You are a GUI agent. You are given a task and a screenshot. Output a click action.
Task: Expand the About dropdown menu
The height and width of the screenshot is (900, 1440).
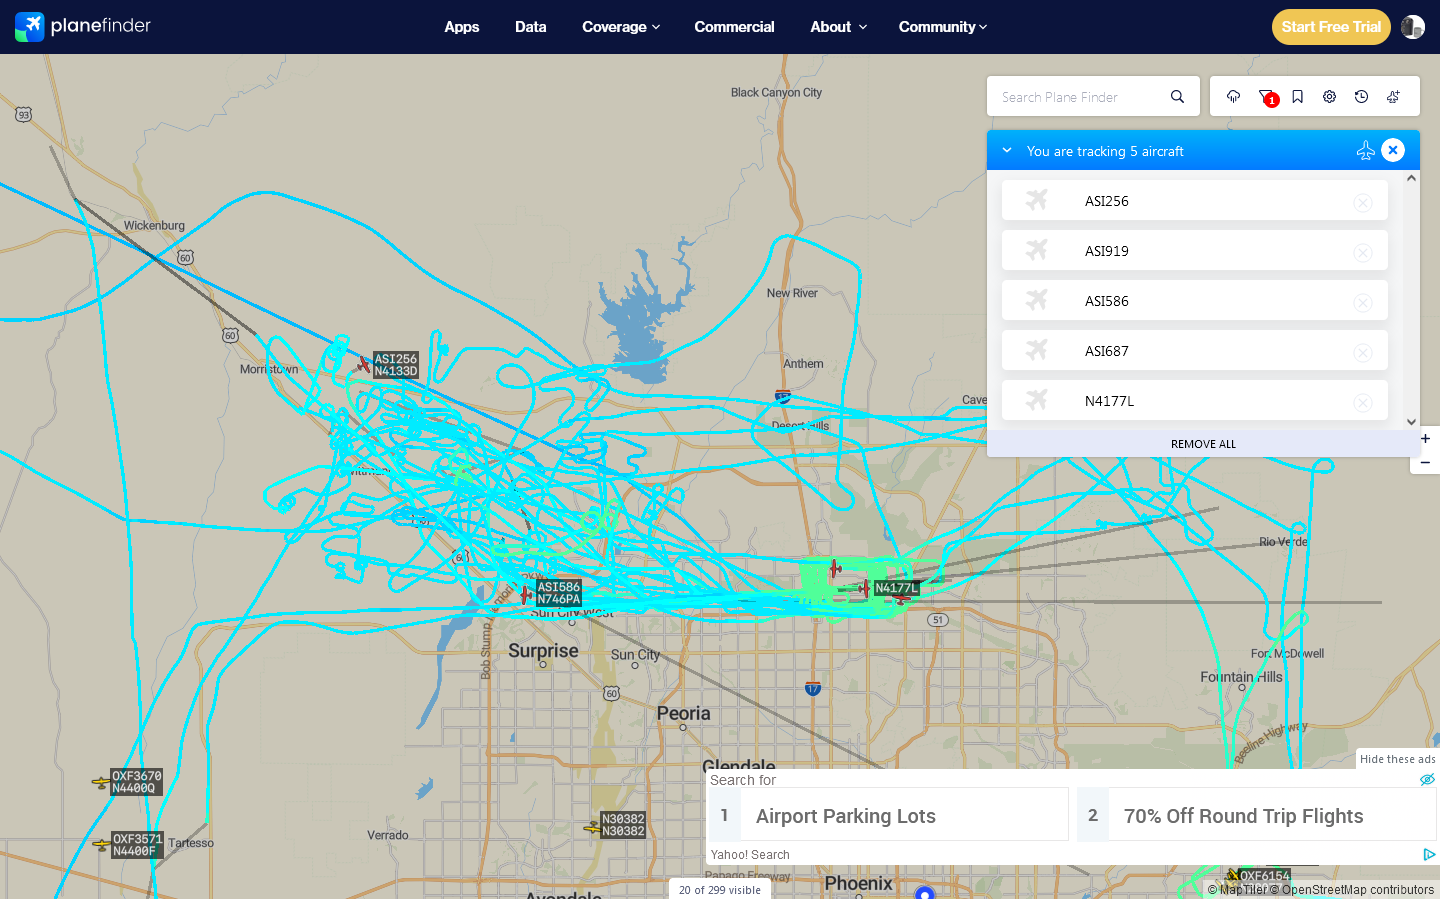[x=838, y=27]
